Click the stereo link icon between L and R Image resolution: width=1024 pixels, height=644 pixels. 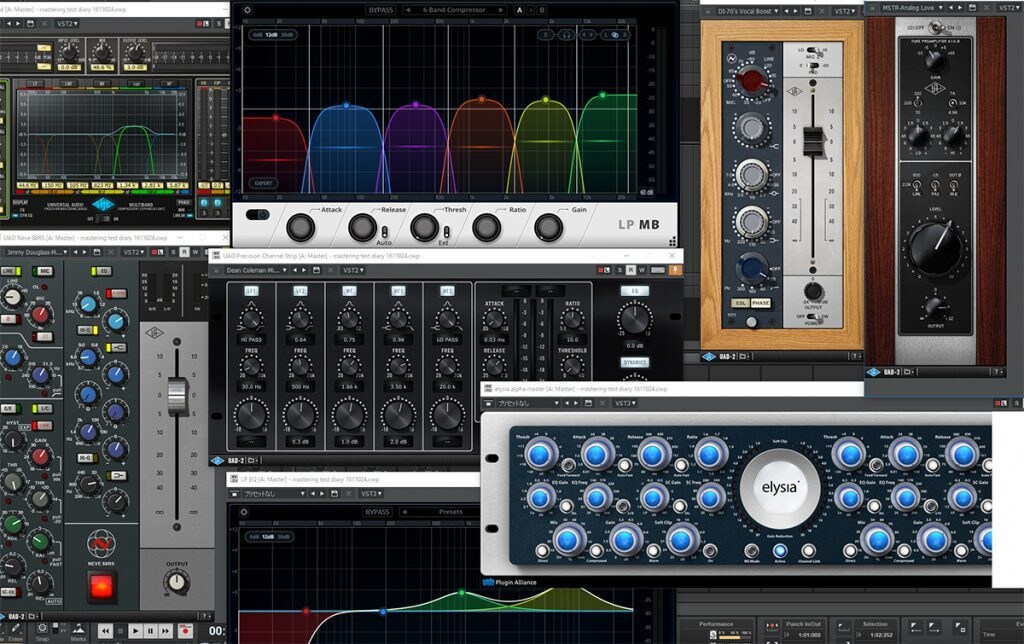coord(615,35)
